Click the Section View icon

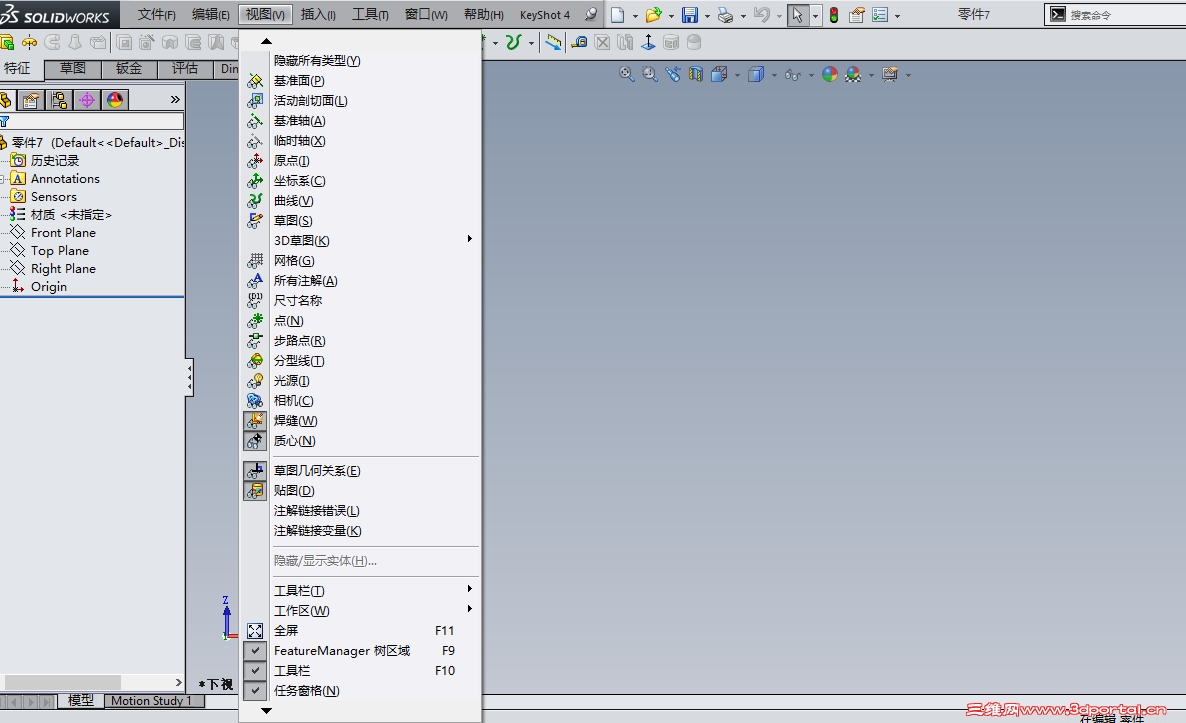pos(696,74)
